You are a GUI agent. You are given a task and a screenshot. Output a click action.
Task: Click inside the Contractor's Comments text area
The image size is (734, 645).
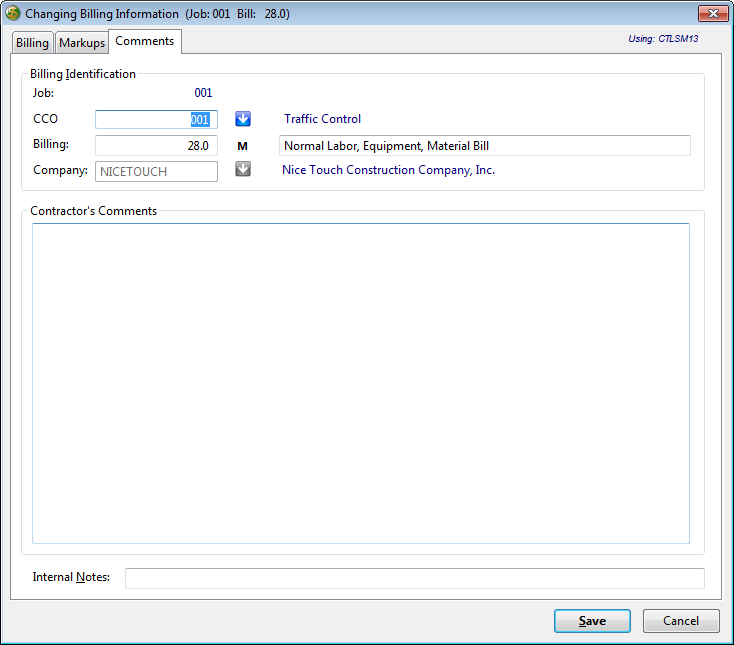[361, 383]
